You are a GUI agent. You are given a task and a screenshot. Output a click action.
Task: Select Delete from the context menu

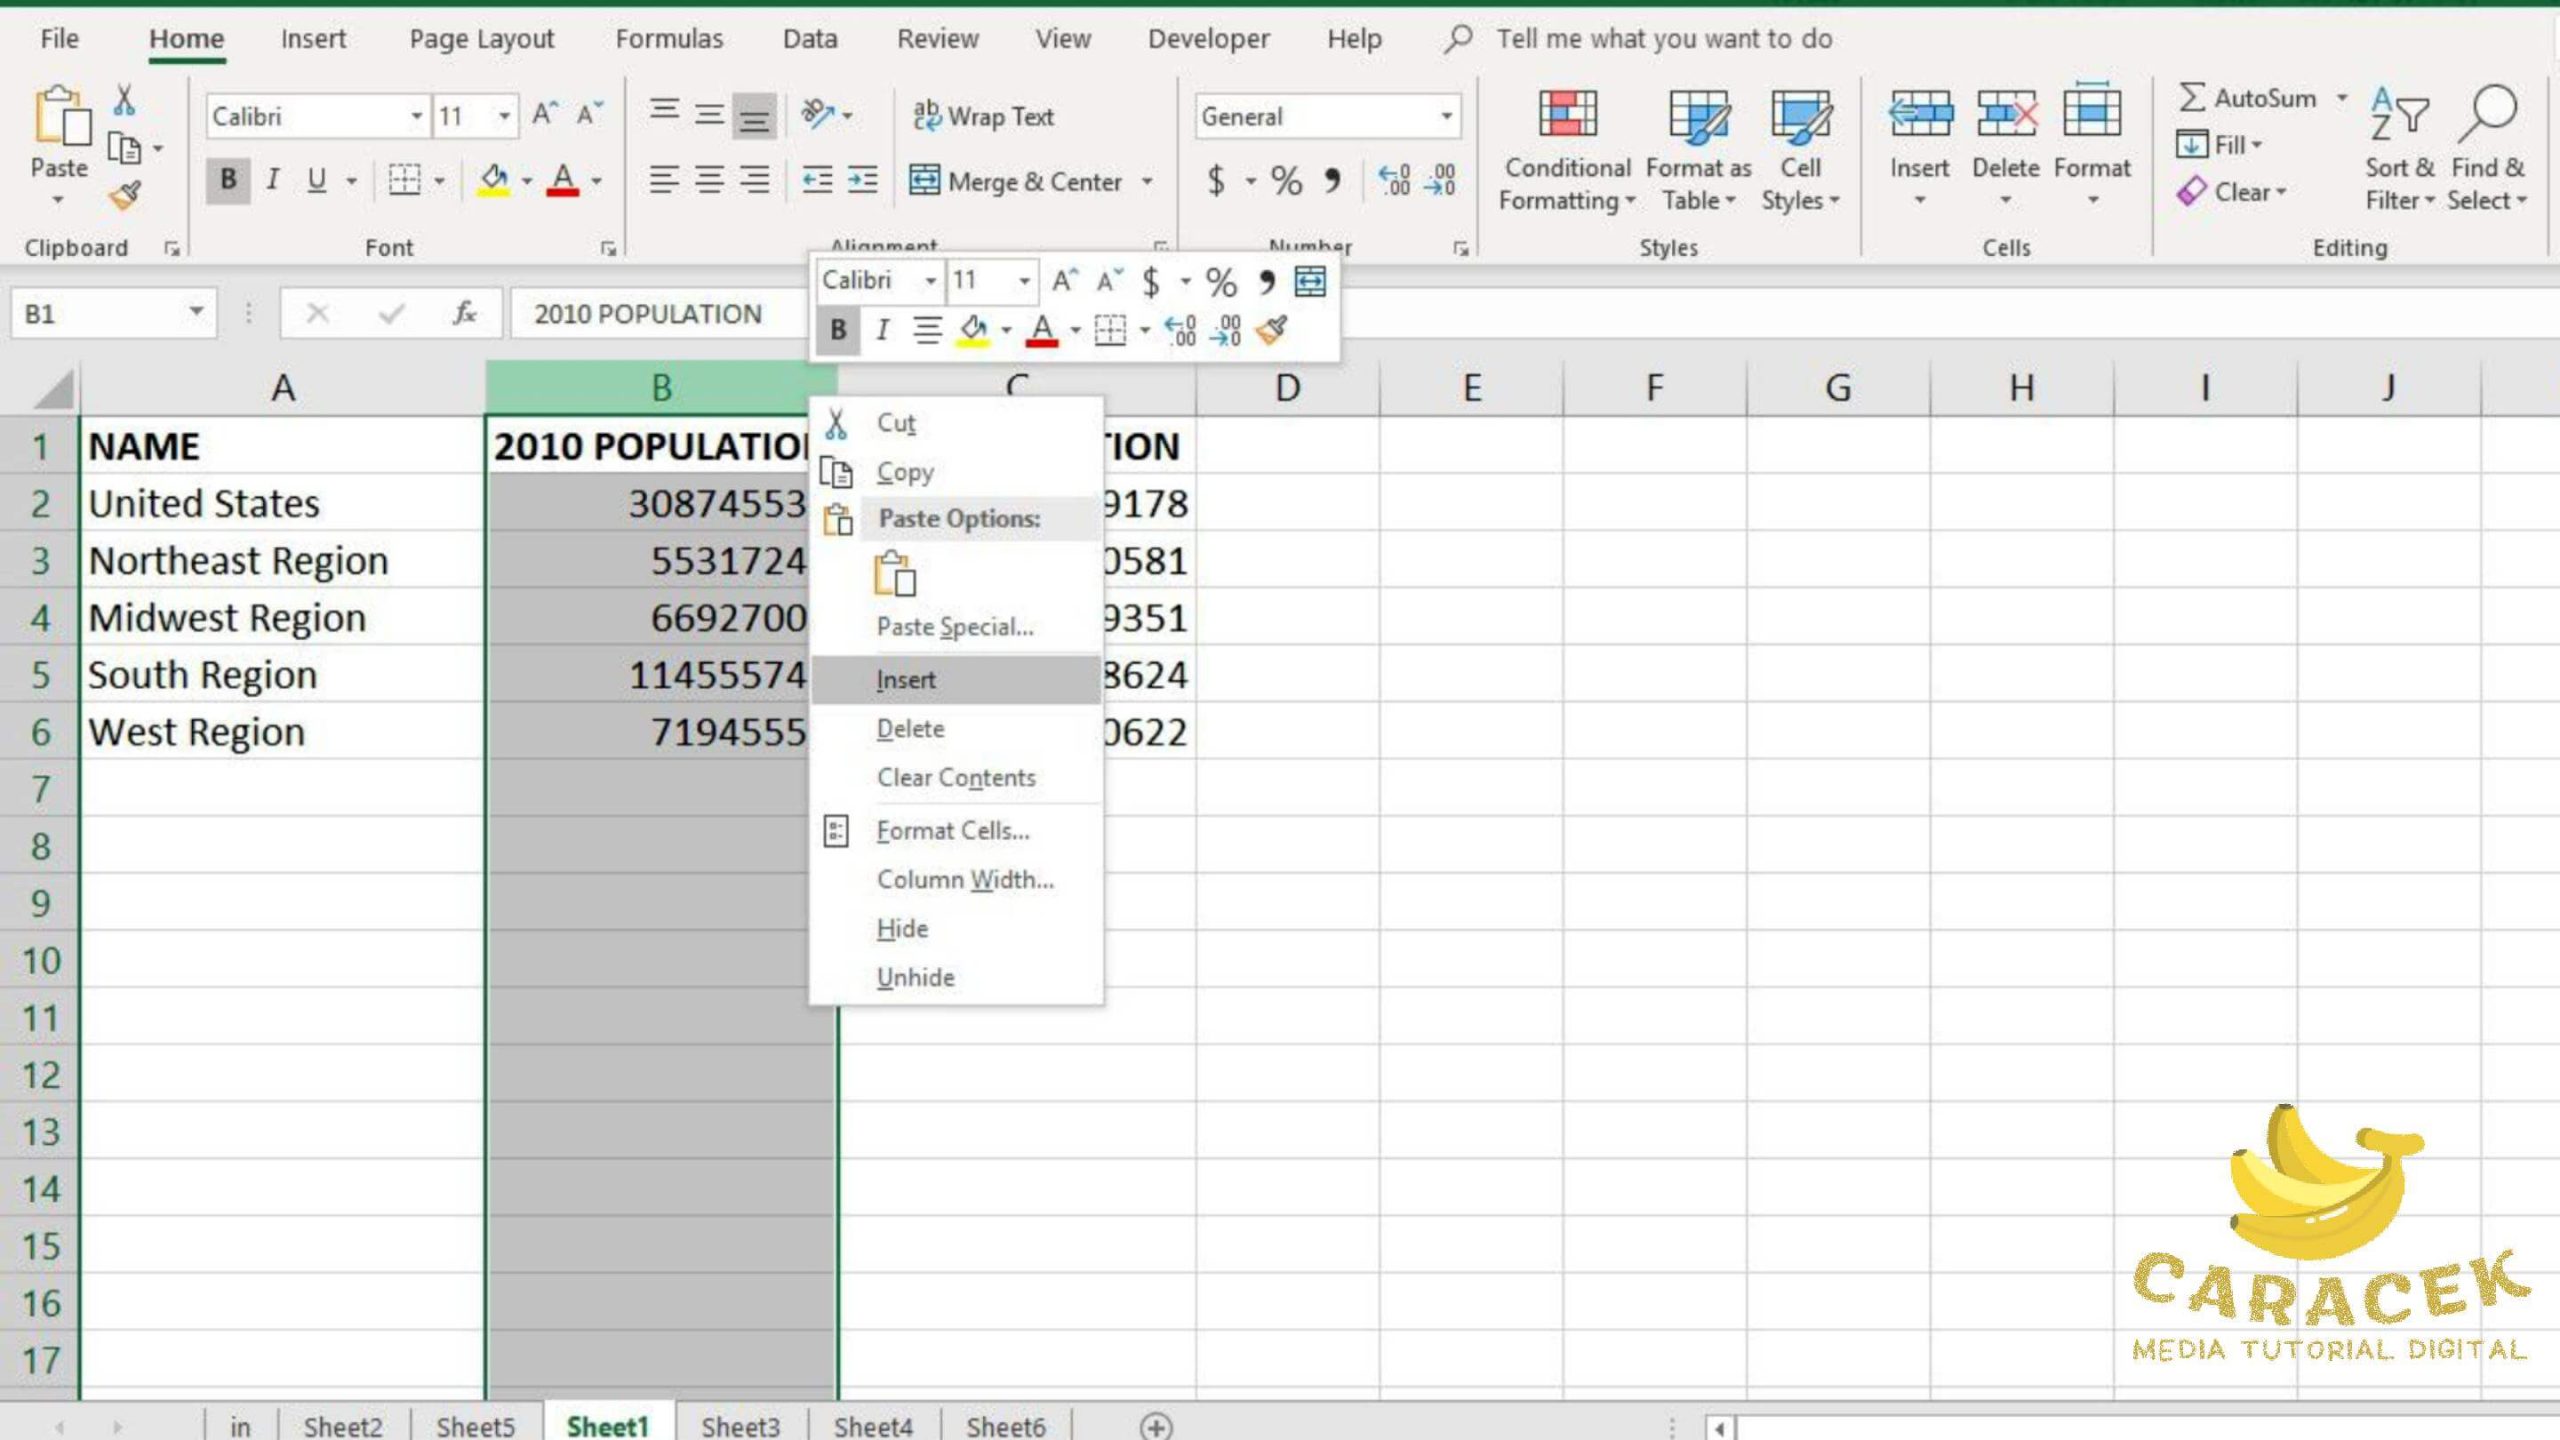click(909, 728)
